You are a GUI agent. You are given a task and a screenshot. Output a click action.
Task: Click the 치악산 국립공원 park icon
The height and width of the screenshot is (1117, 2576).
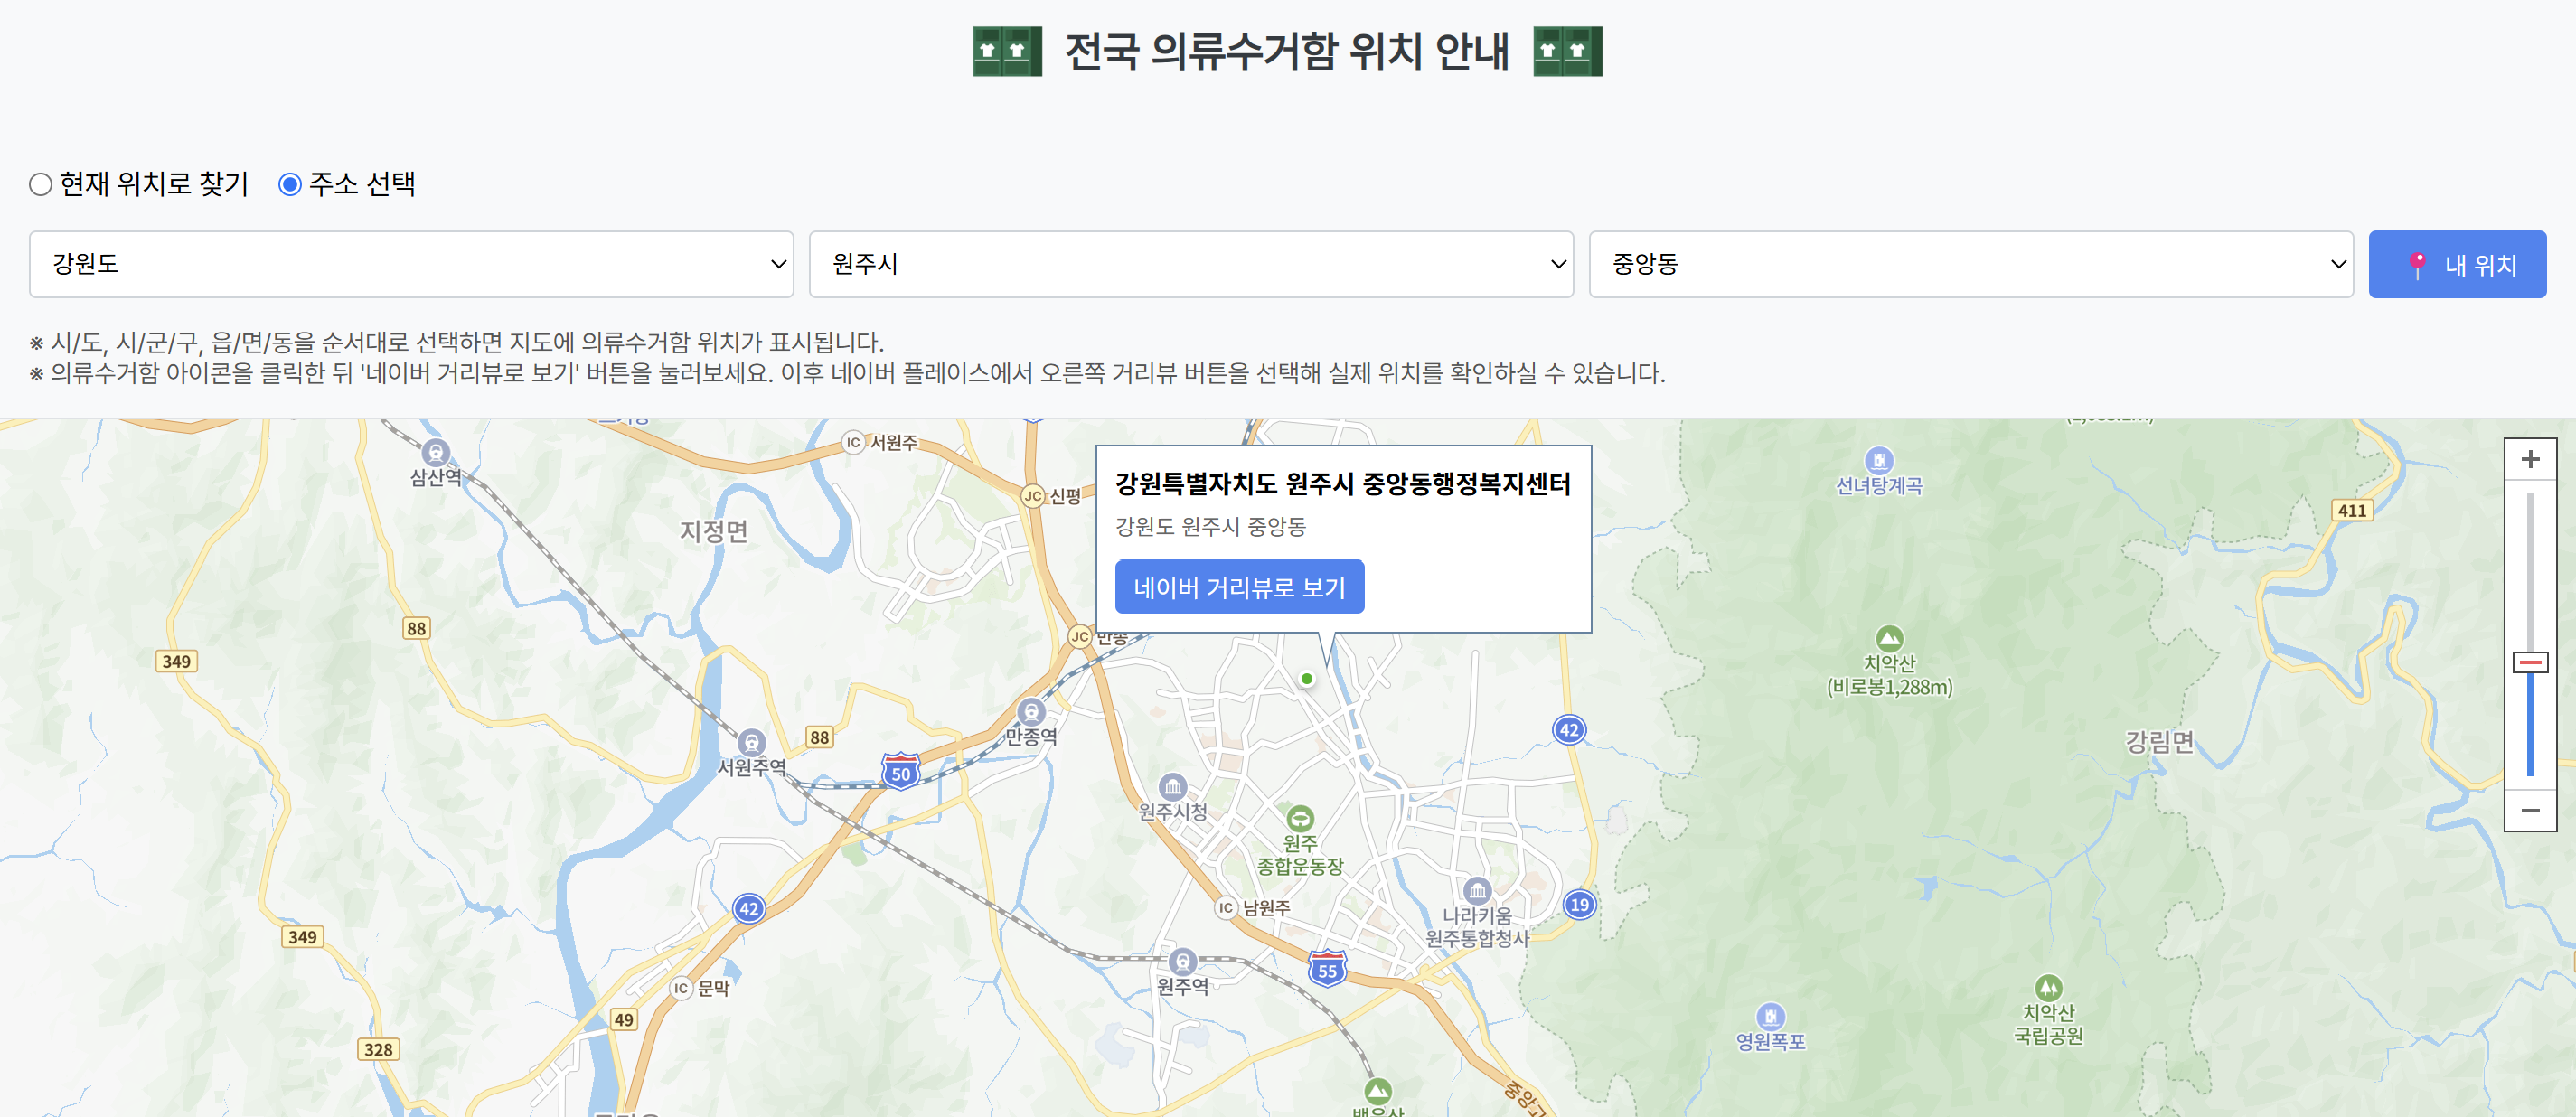(x=2048, y=987)
